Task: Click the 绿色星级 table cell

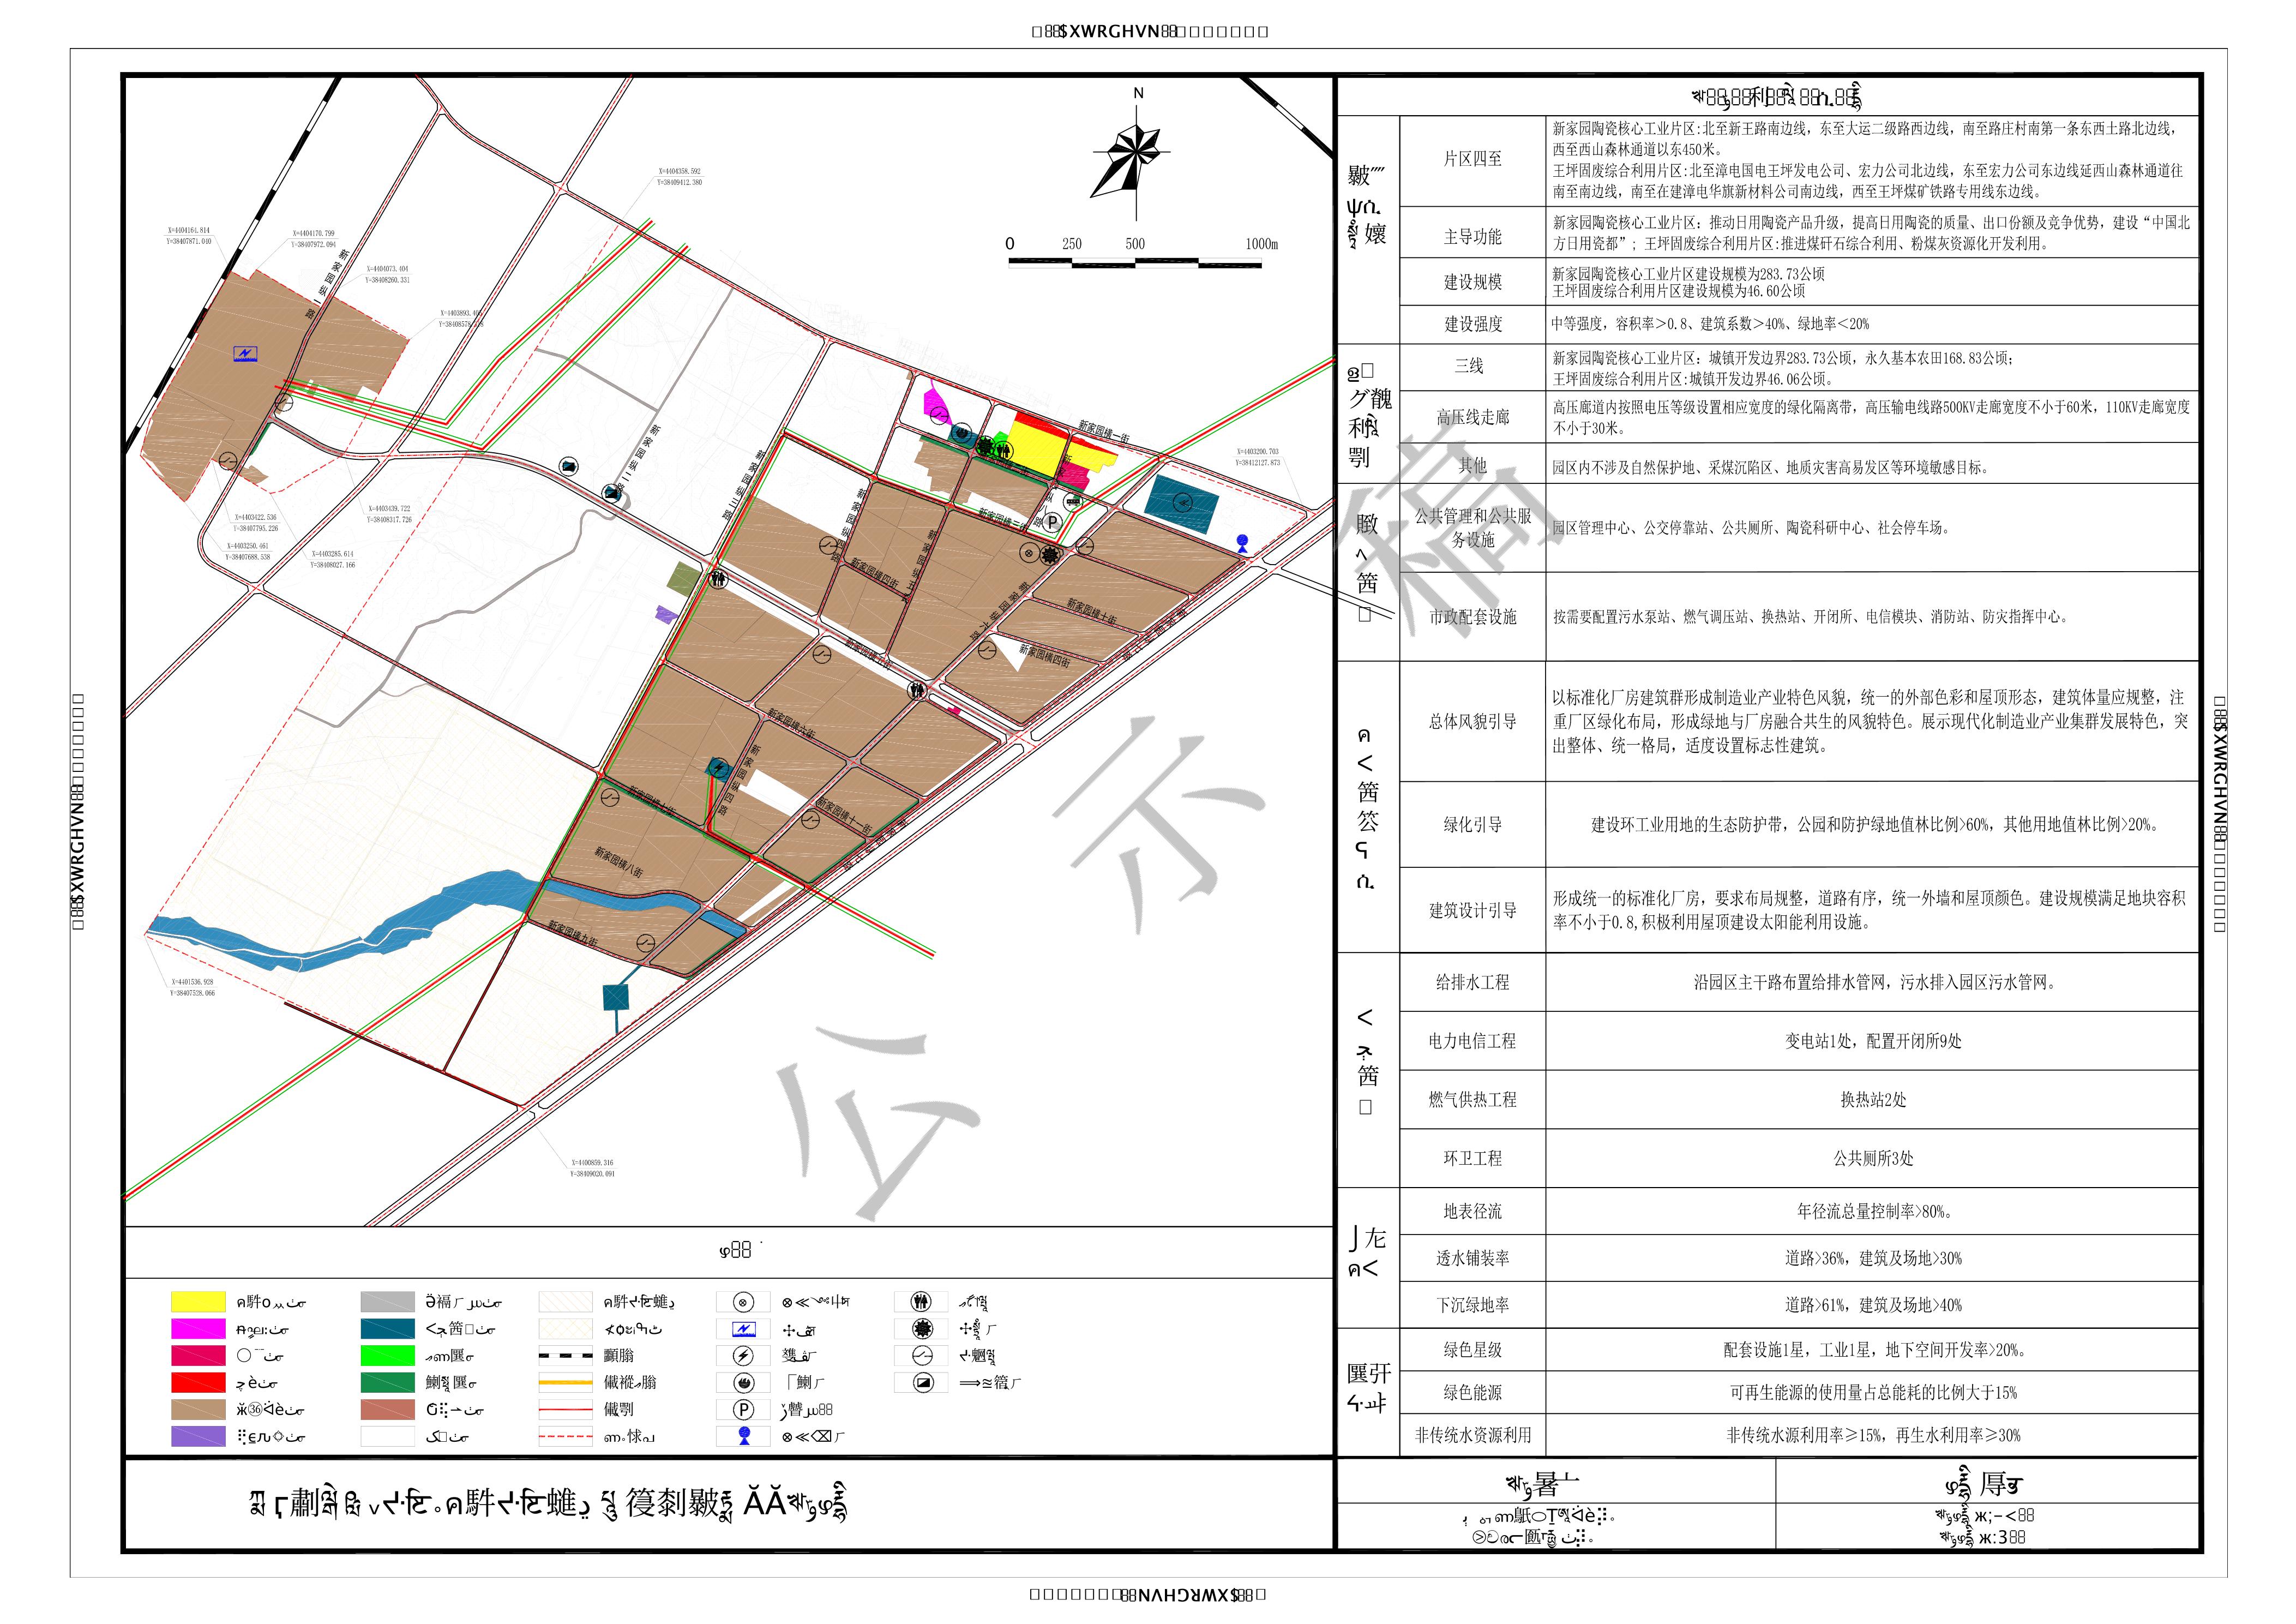Action: tap(1472, 1350)
